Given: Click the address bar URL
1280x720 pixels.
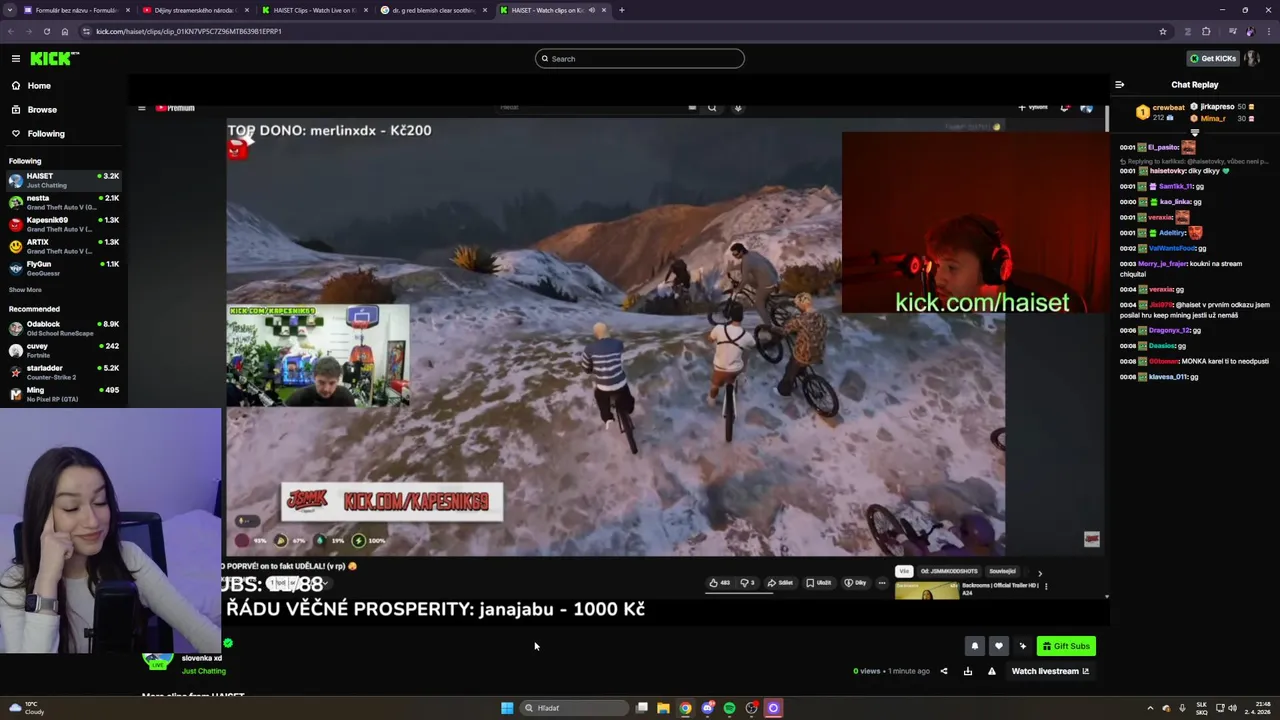Looking at the screenshot, I should pos(188,31).
